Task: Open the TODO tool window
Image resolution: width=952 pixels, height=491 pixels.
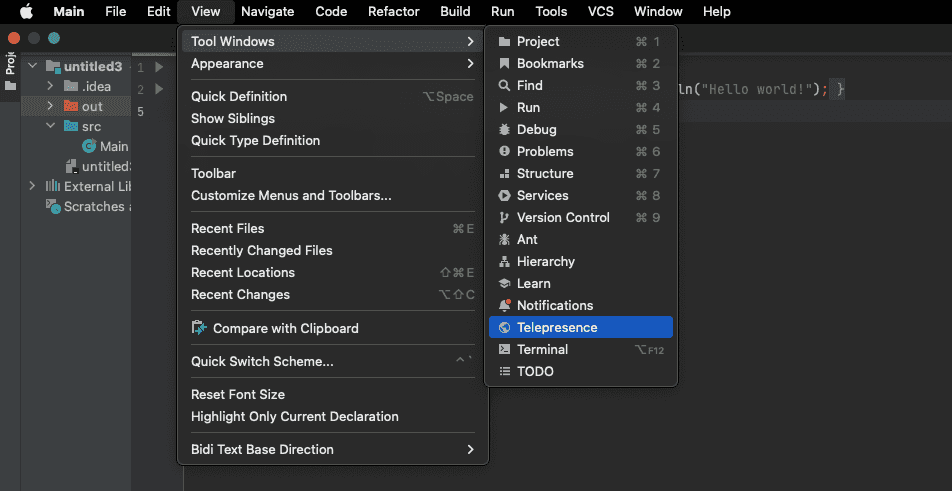Action: [x=581, y=371]
